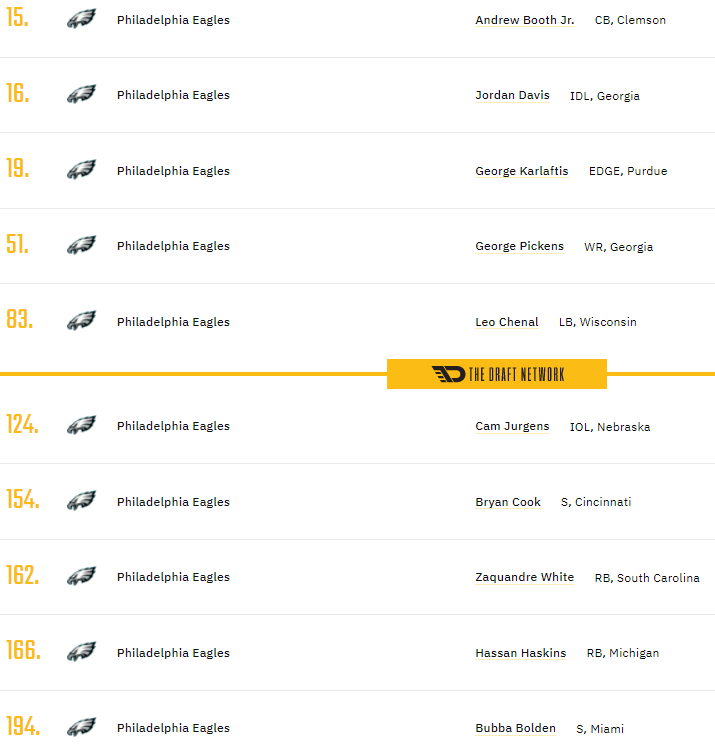Click the Eagles logo beside pick 19
The width and height of the screenshot is (715, 744).
(x=81, y=170)
